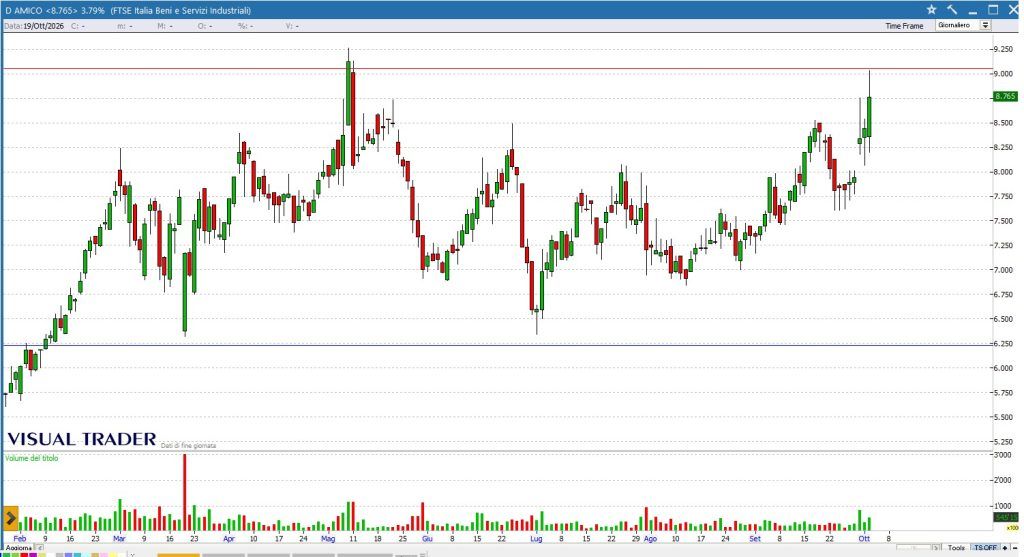
Task: Click the red horizontal resistance line near 9.000
Action: (496, 69)
